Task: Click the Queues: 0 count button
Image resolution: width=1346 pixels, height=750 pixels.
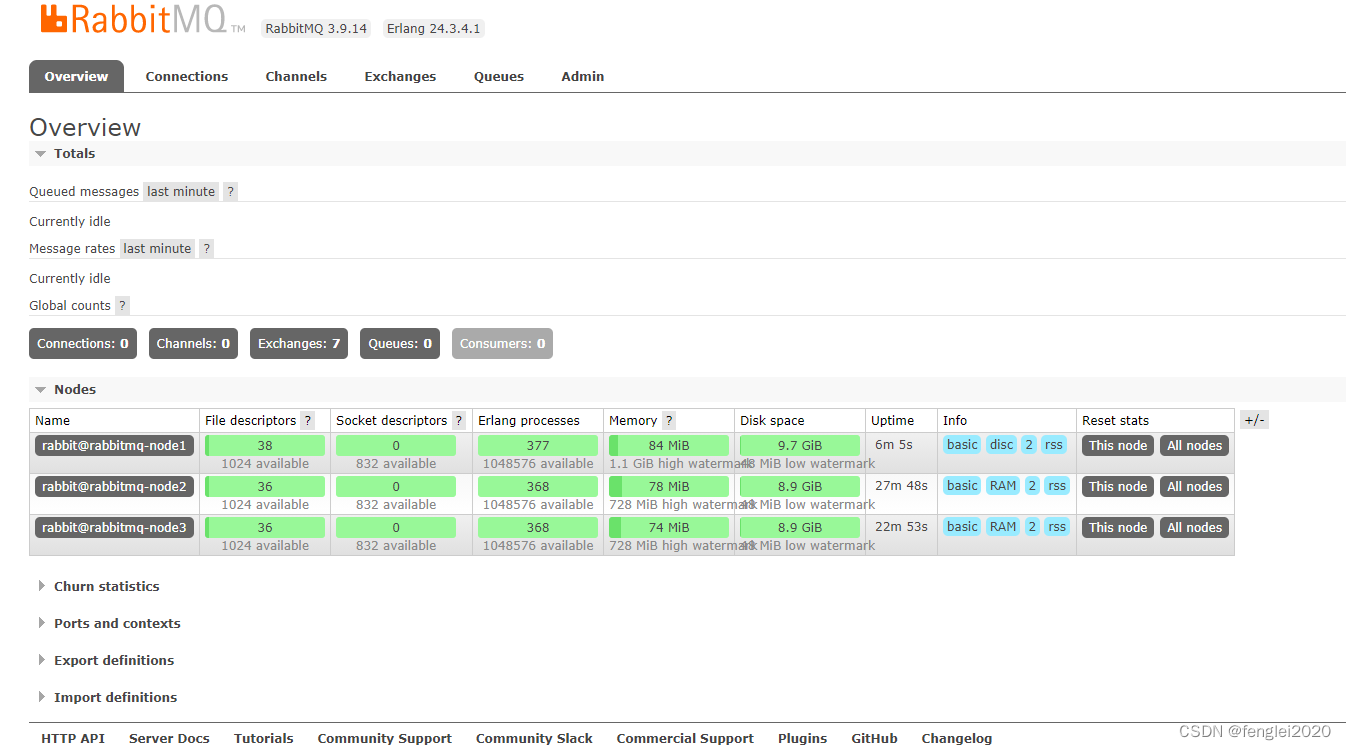Action: 400,344
